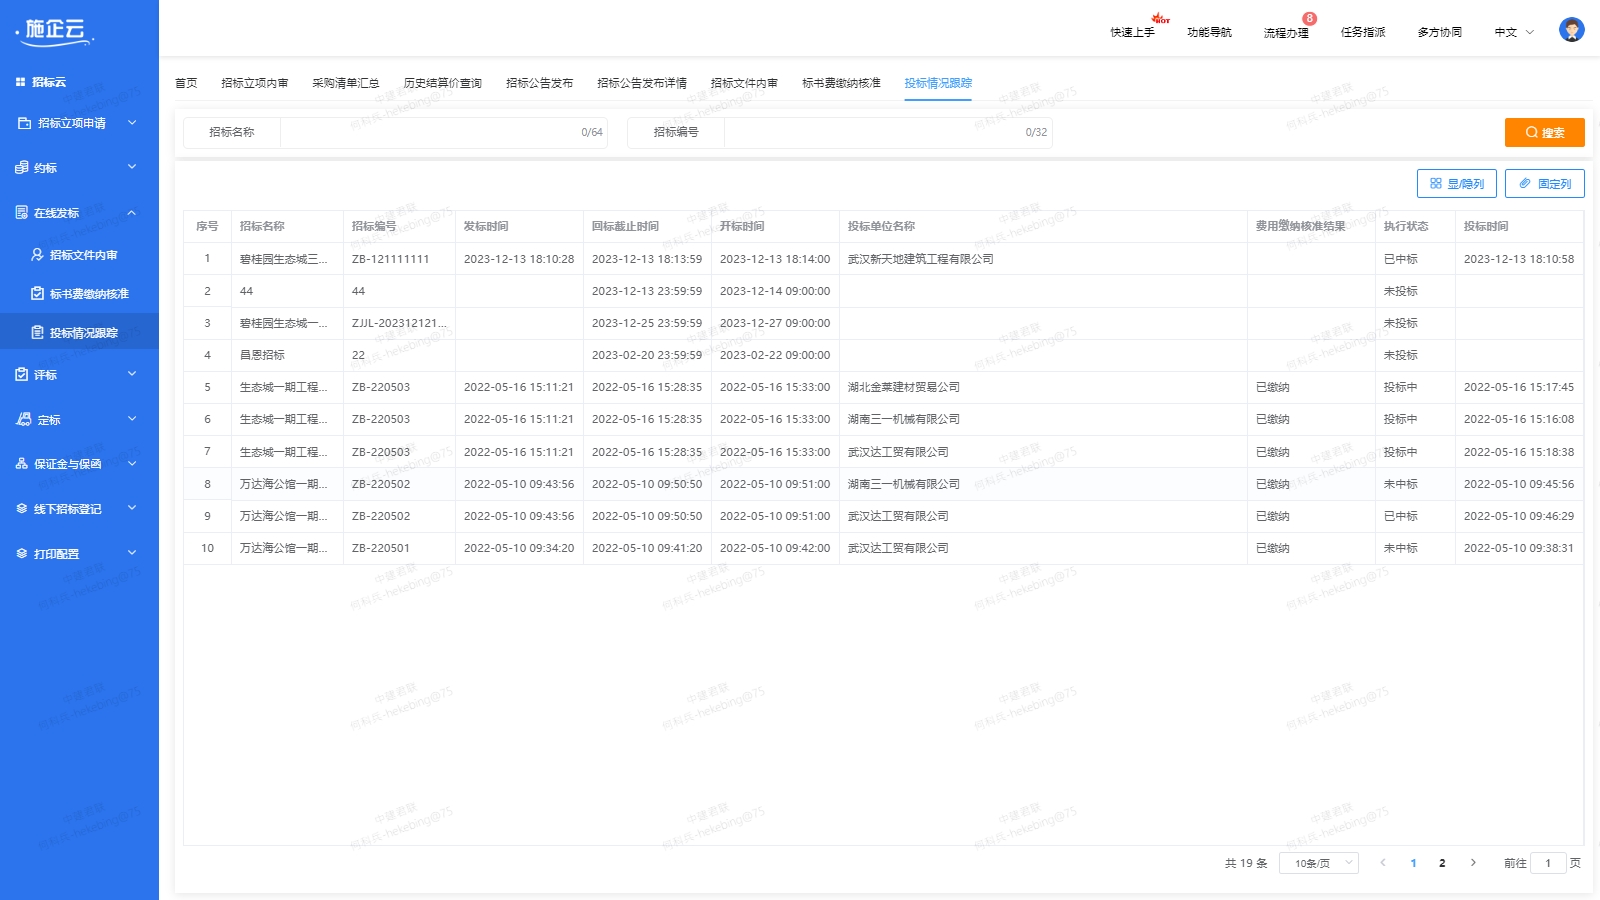Screen dimensions: 1600x900
Task: Click the user avatar icon
Action: click(1571, 30)
